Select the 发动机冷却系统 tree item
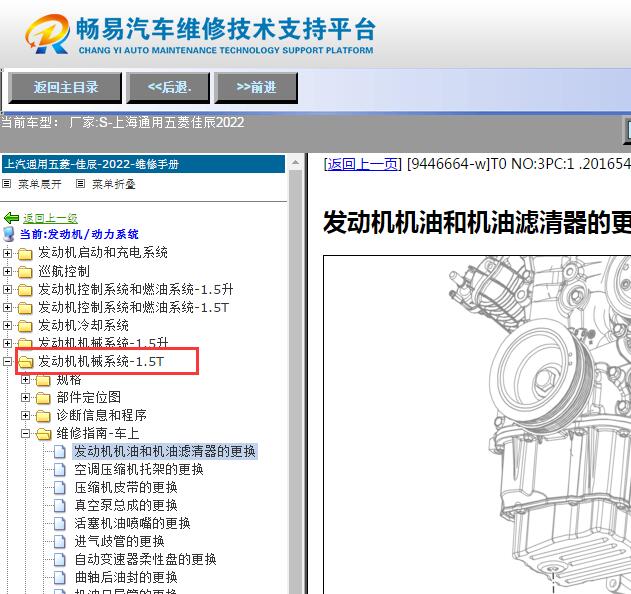This screenshot has height=594, width=631. tap(83, 325)
